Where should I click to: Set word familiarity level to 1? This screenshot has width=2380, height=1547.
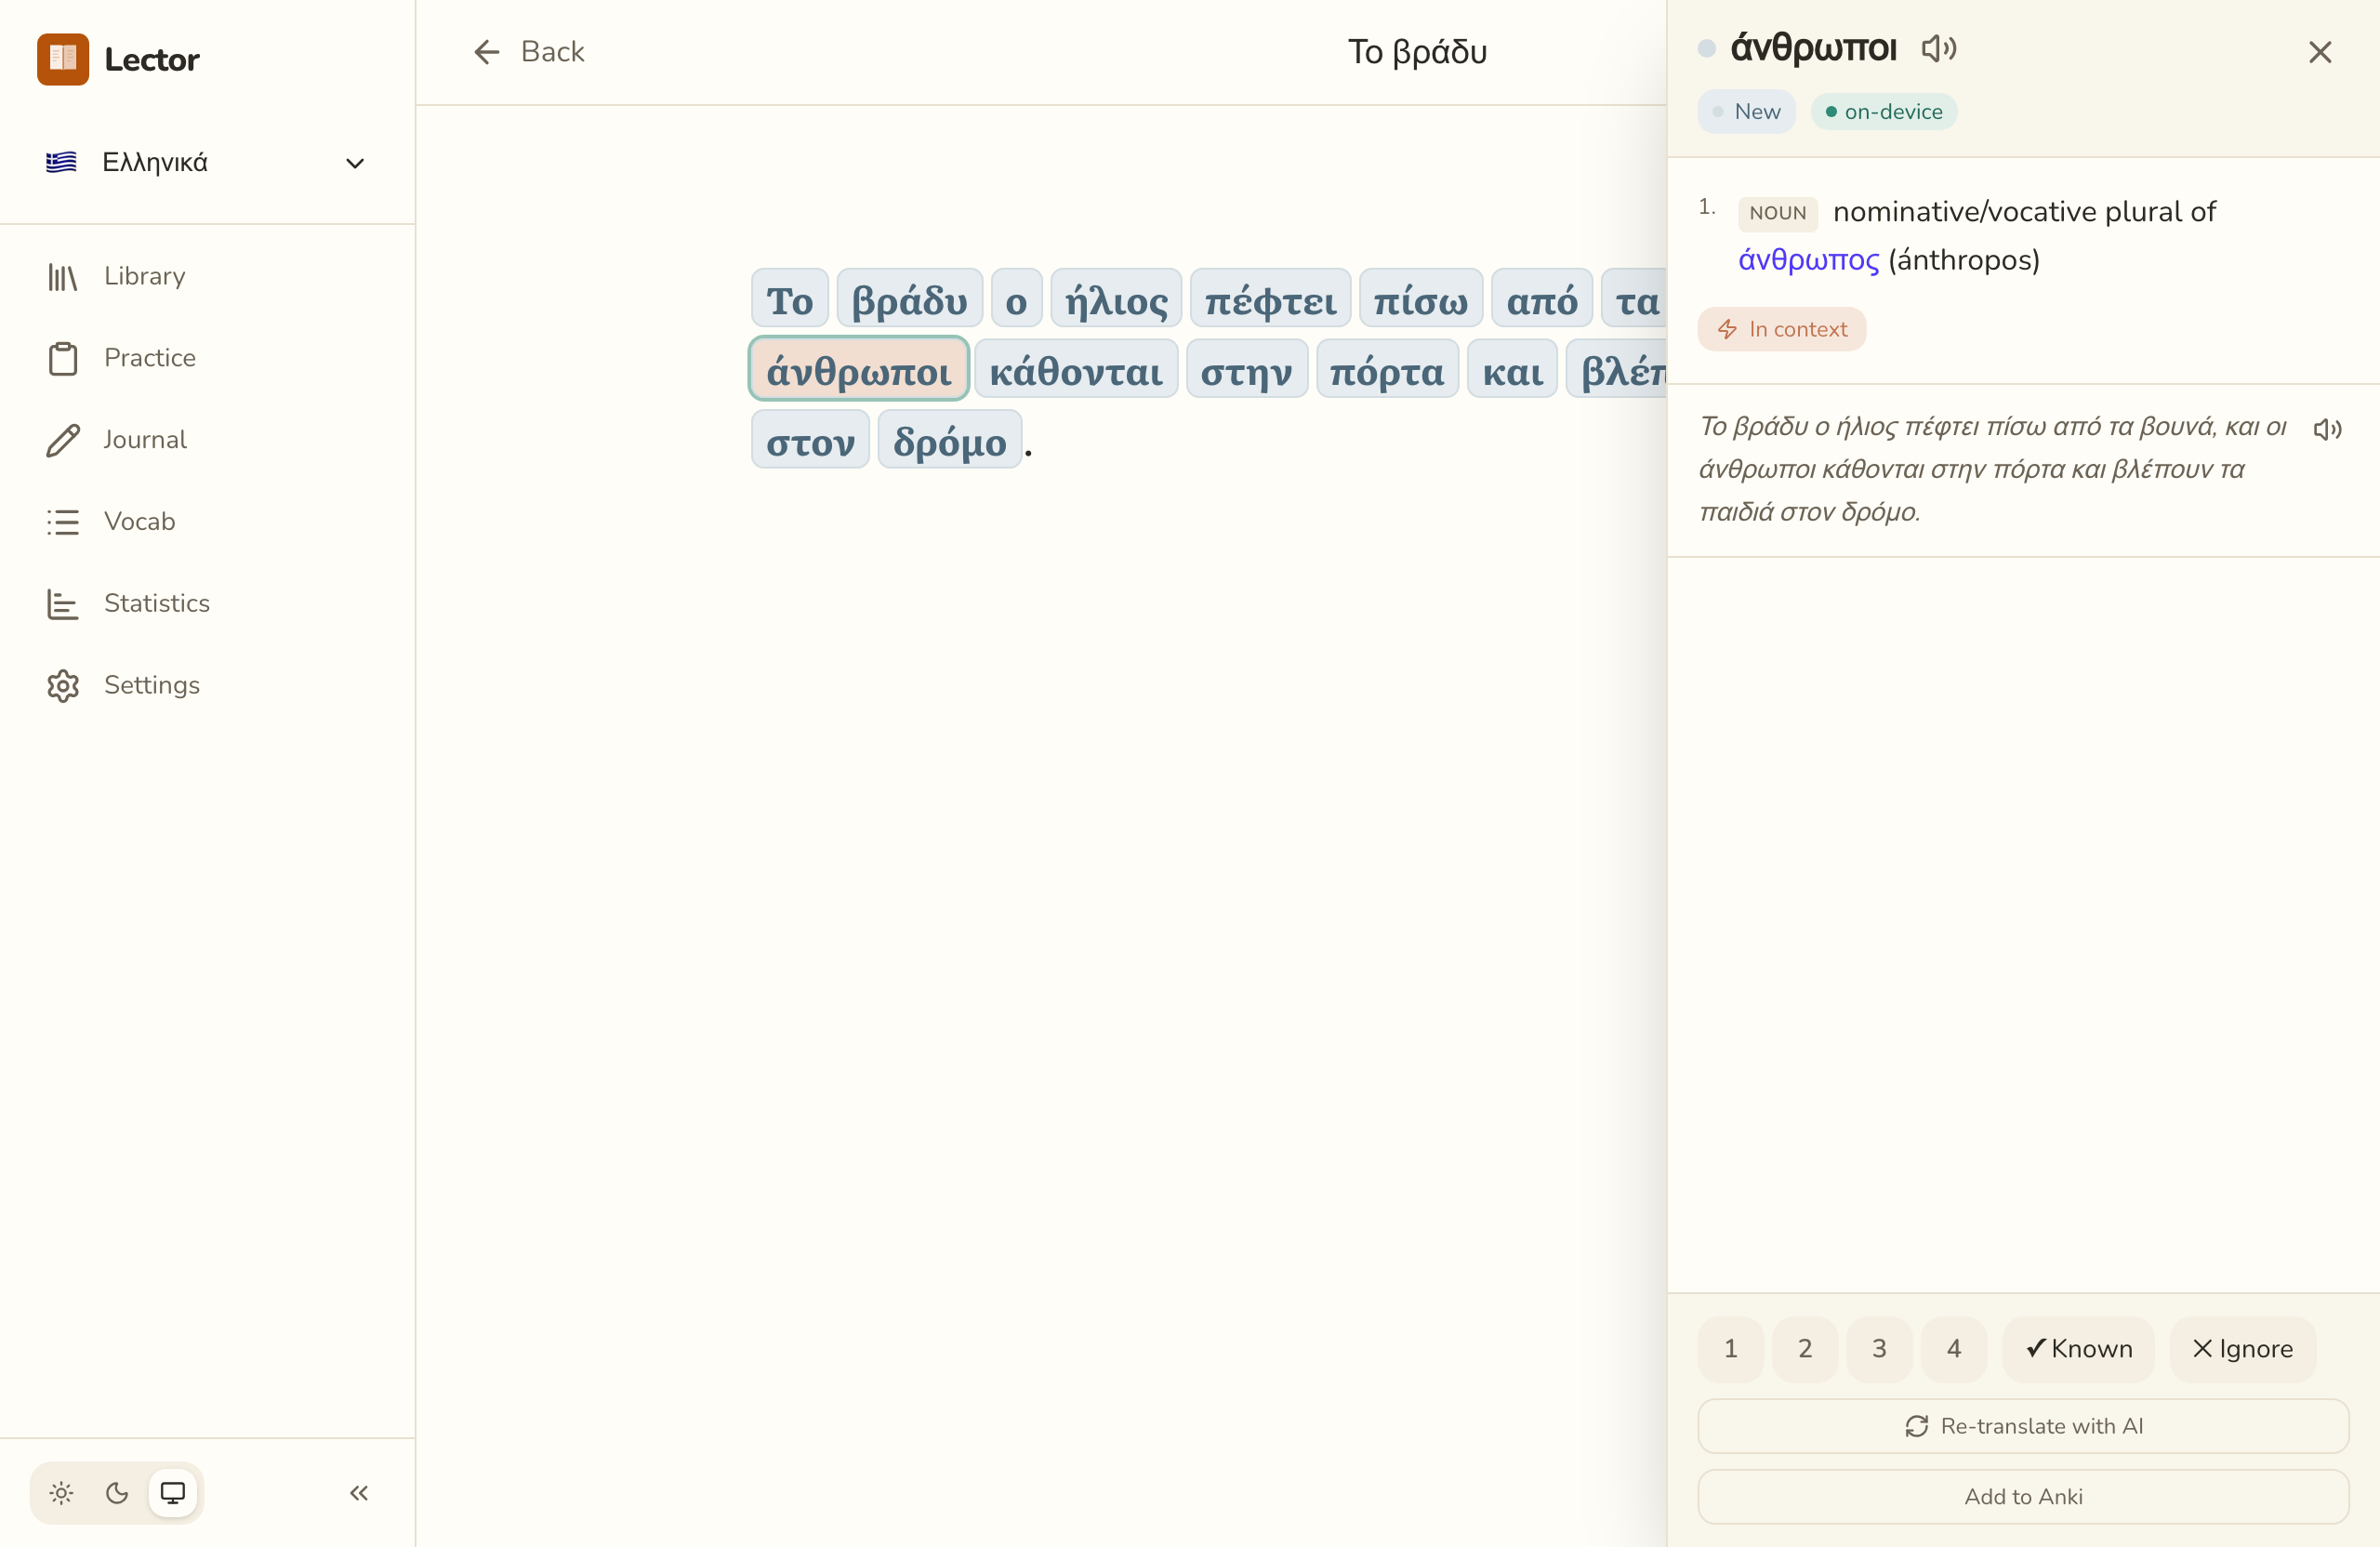1731,1349
